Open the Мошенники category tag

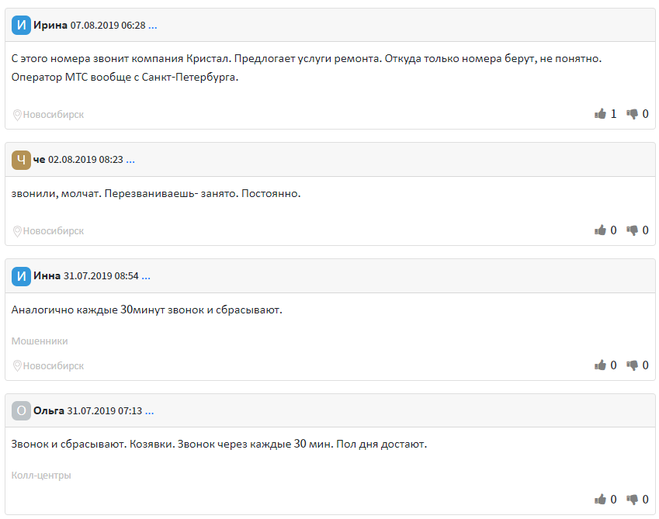(x=40, y=341)
